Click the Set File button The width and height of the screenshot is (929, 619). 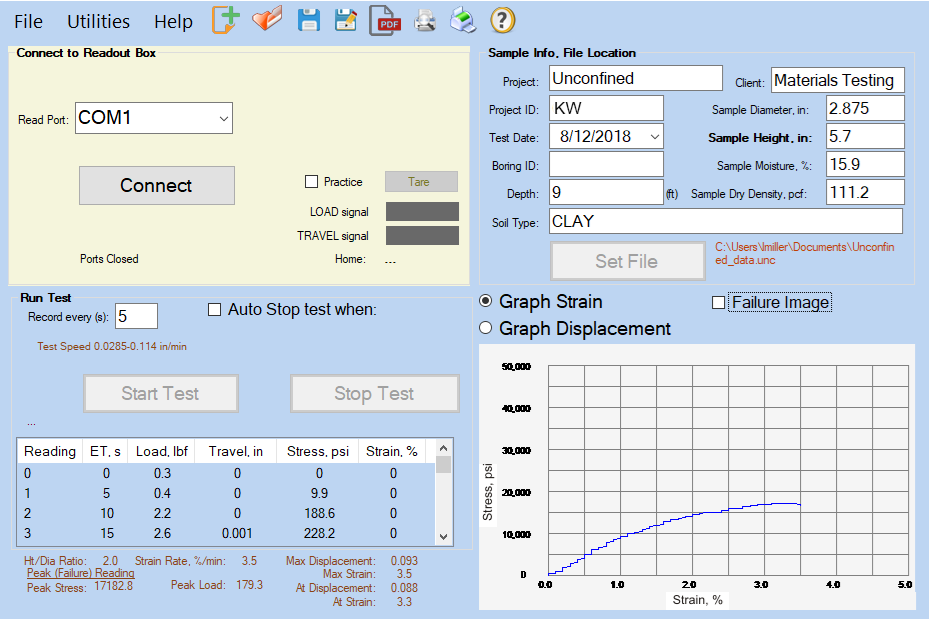click(627, 261)
